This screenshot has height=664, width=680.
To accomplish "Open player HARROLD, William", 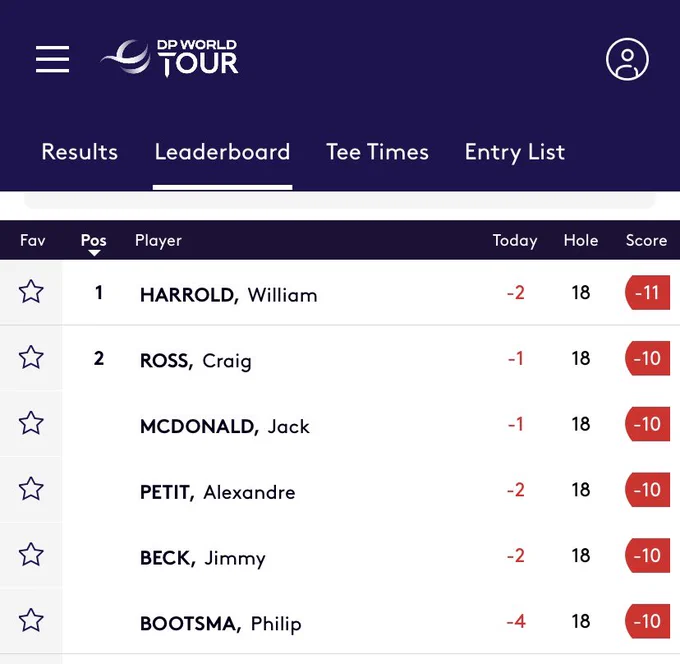I will 229,295.
